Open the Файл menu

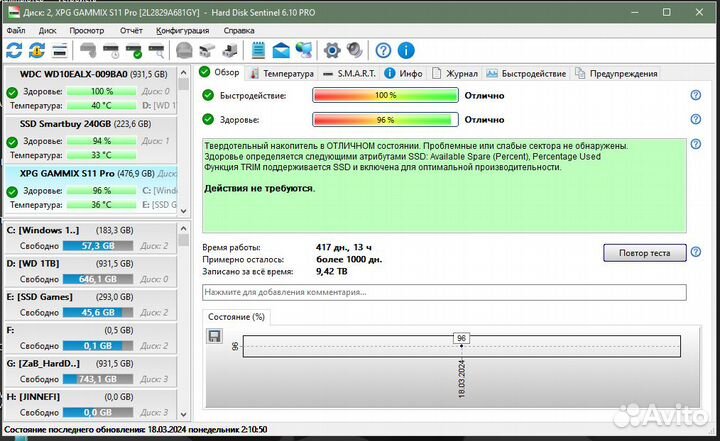16,31
